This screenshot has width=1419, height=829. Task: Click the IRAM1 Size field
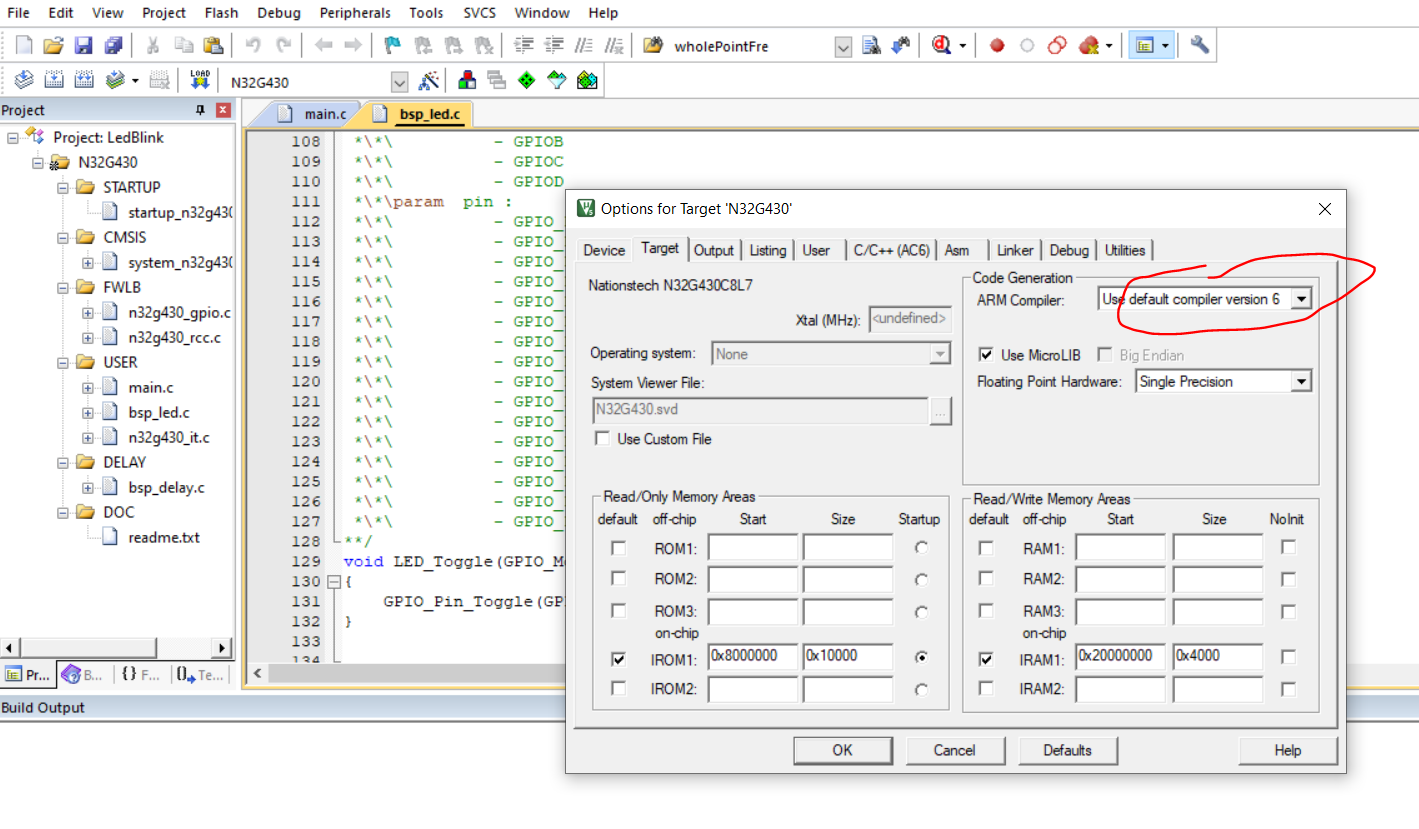coord(1217,657)
